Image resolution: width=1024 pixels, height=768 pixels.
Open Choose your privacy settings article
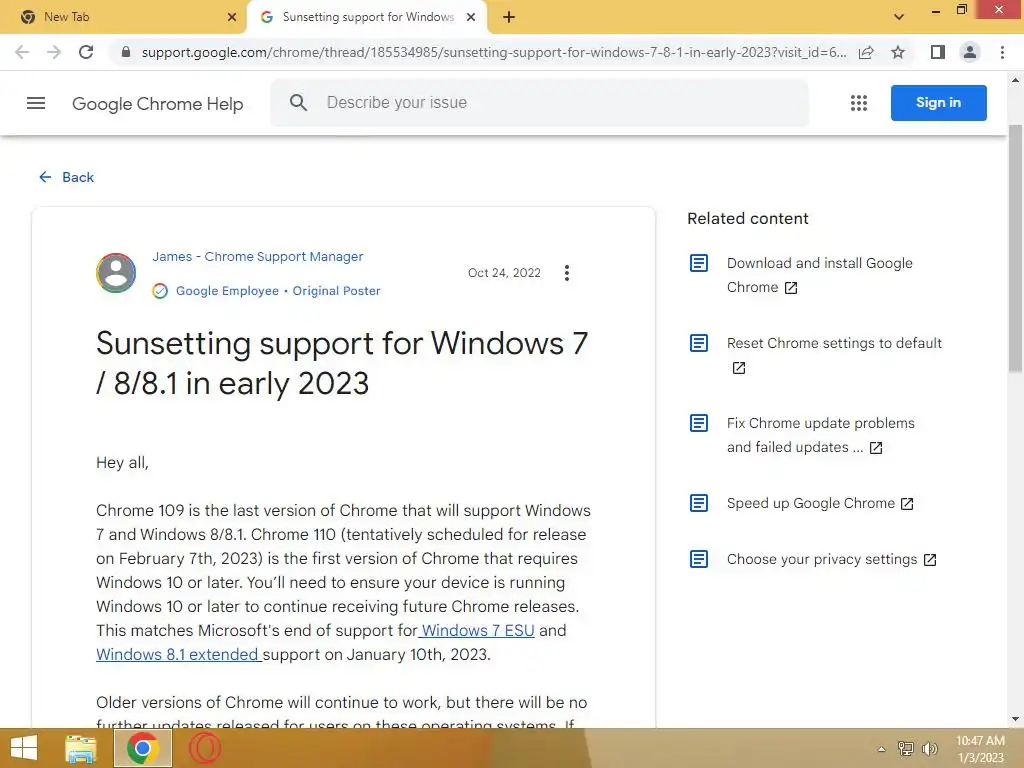831,559
